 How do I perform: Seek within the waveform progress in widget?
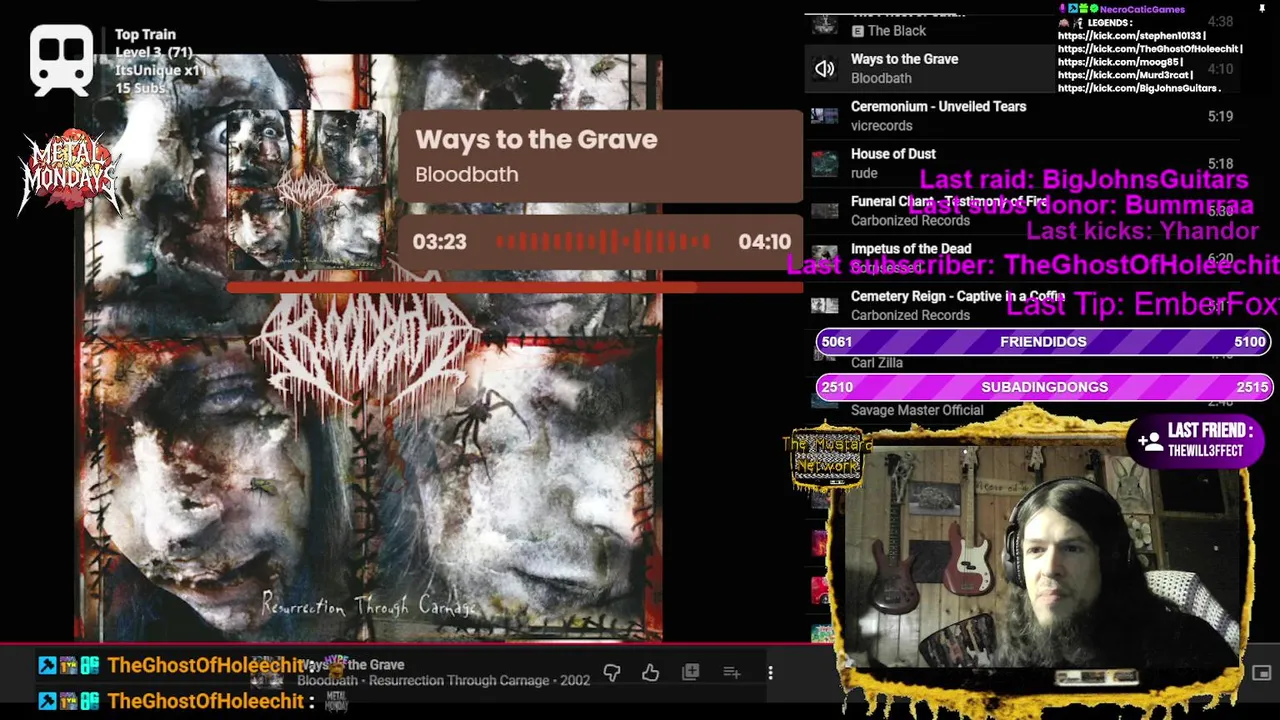[603, 242]
